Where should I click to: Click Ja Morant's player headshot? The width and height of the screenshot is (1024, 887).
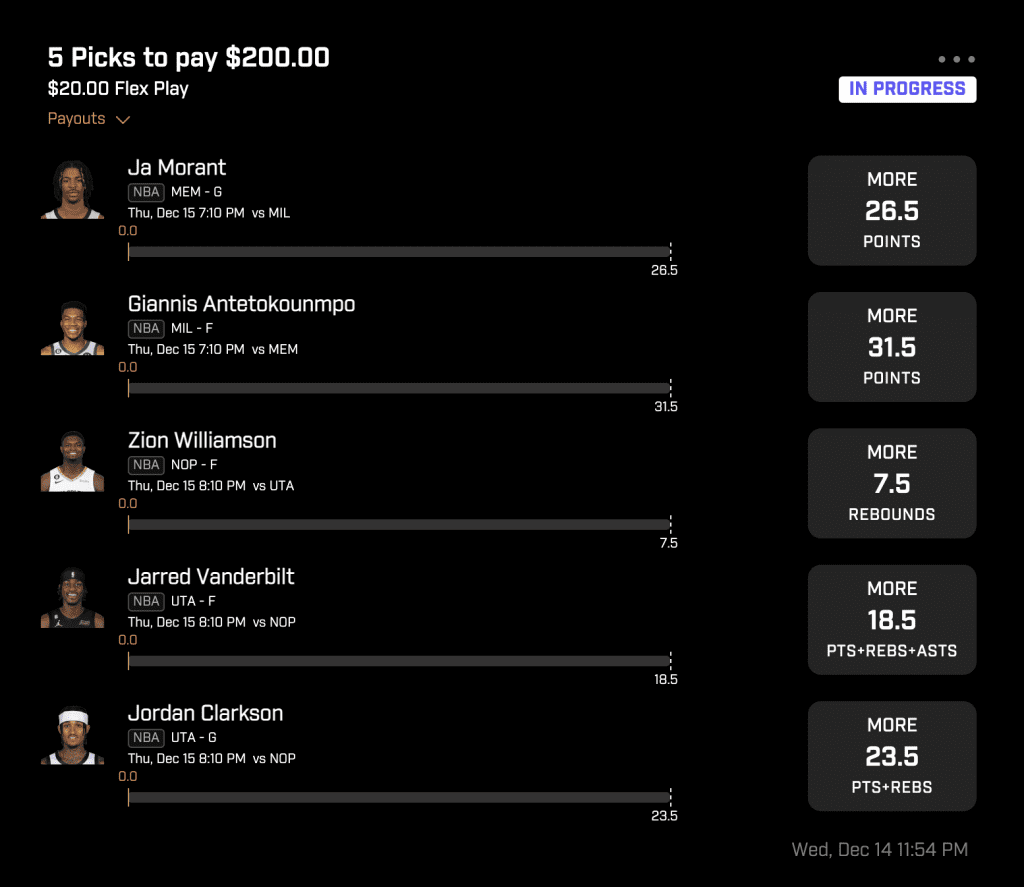(72, 189)
